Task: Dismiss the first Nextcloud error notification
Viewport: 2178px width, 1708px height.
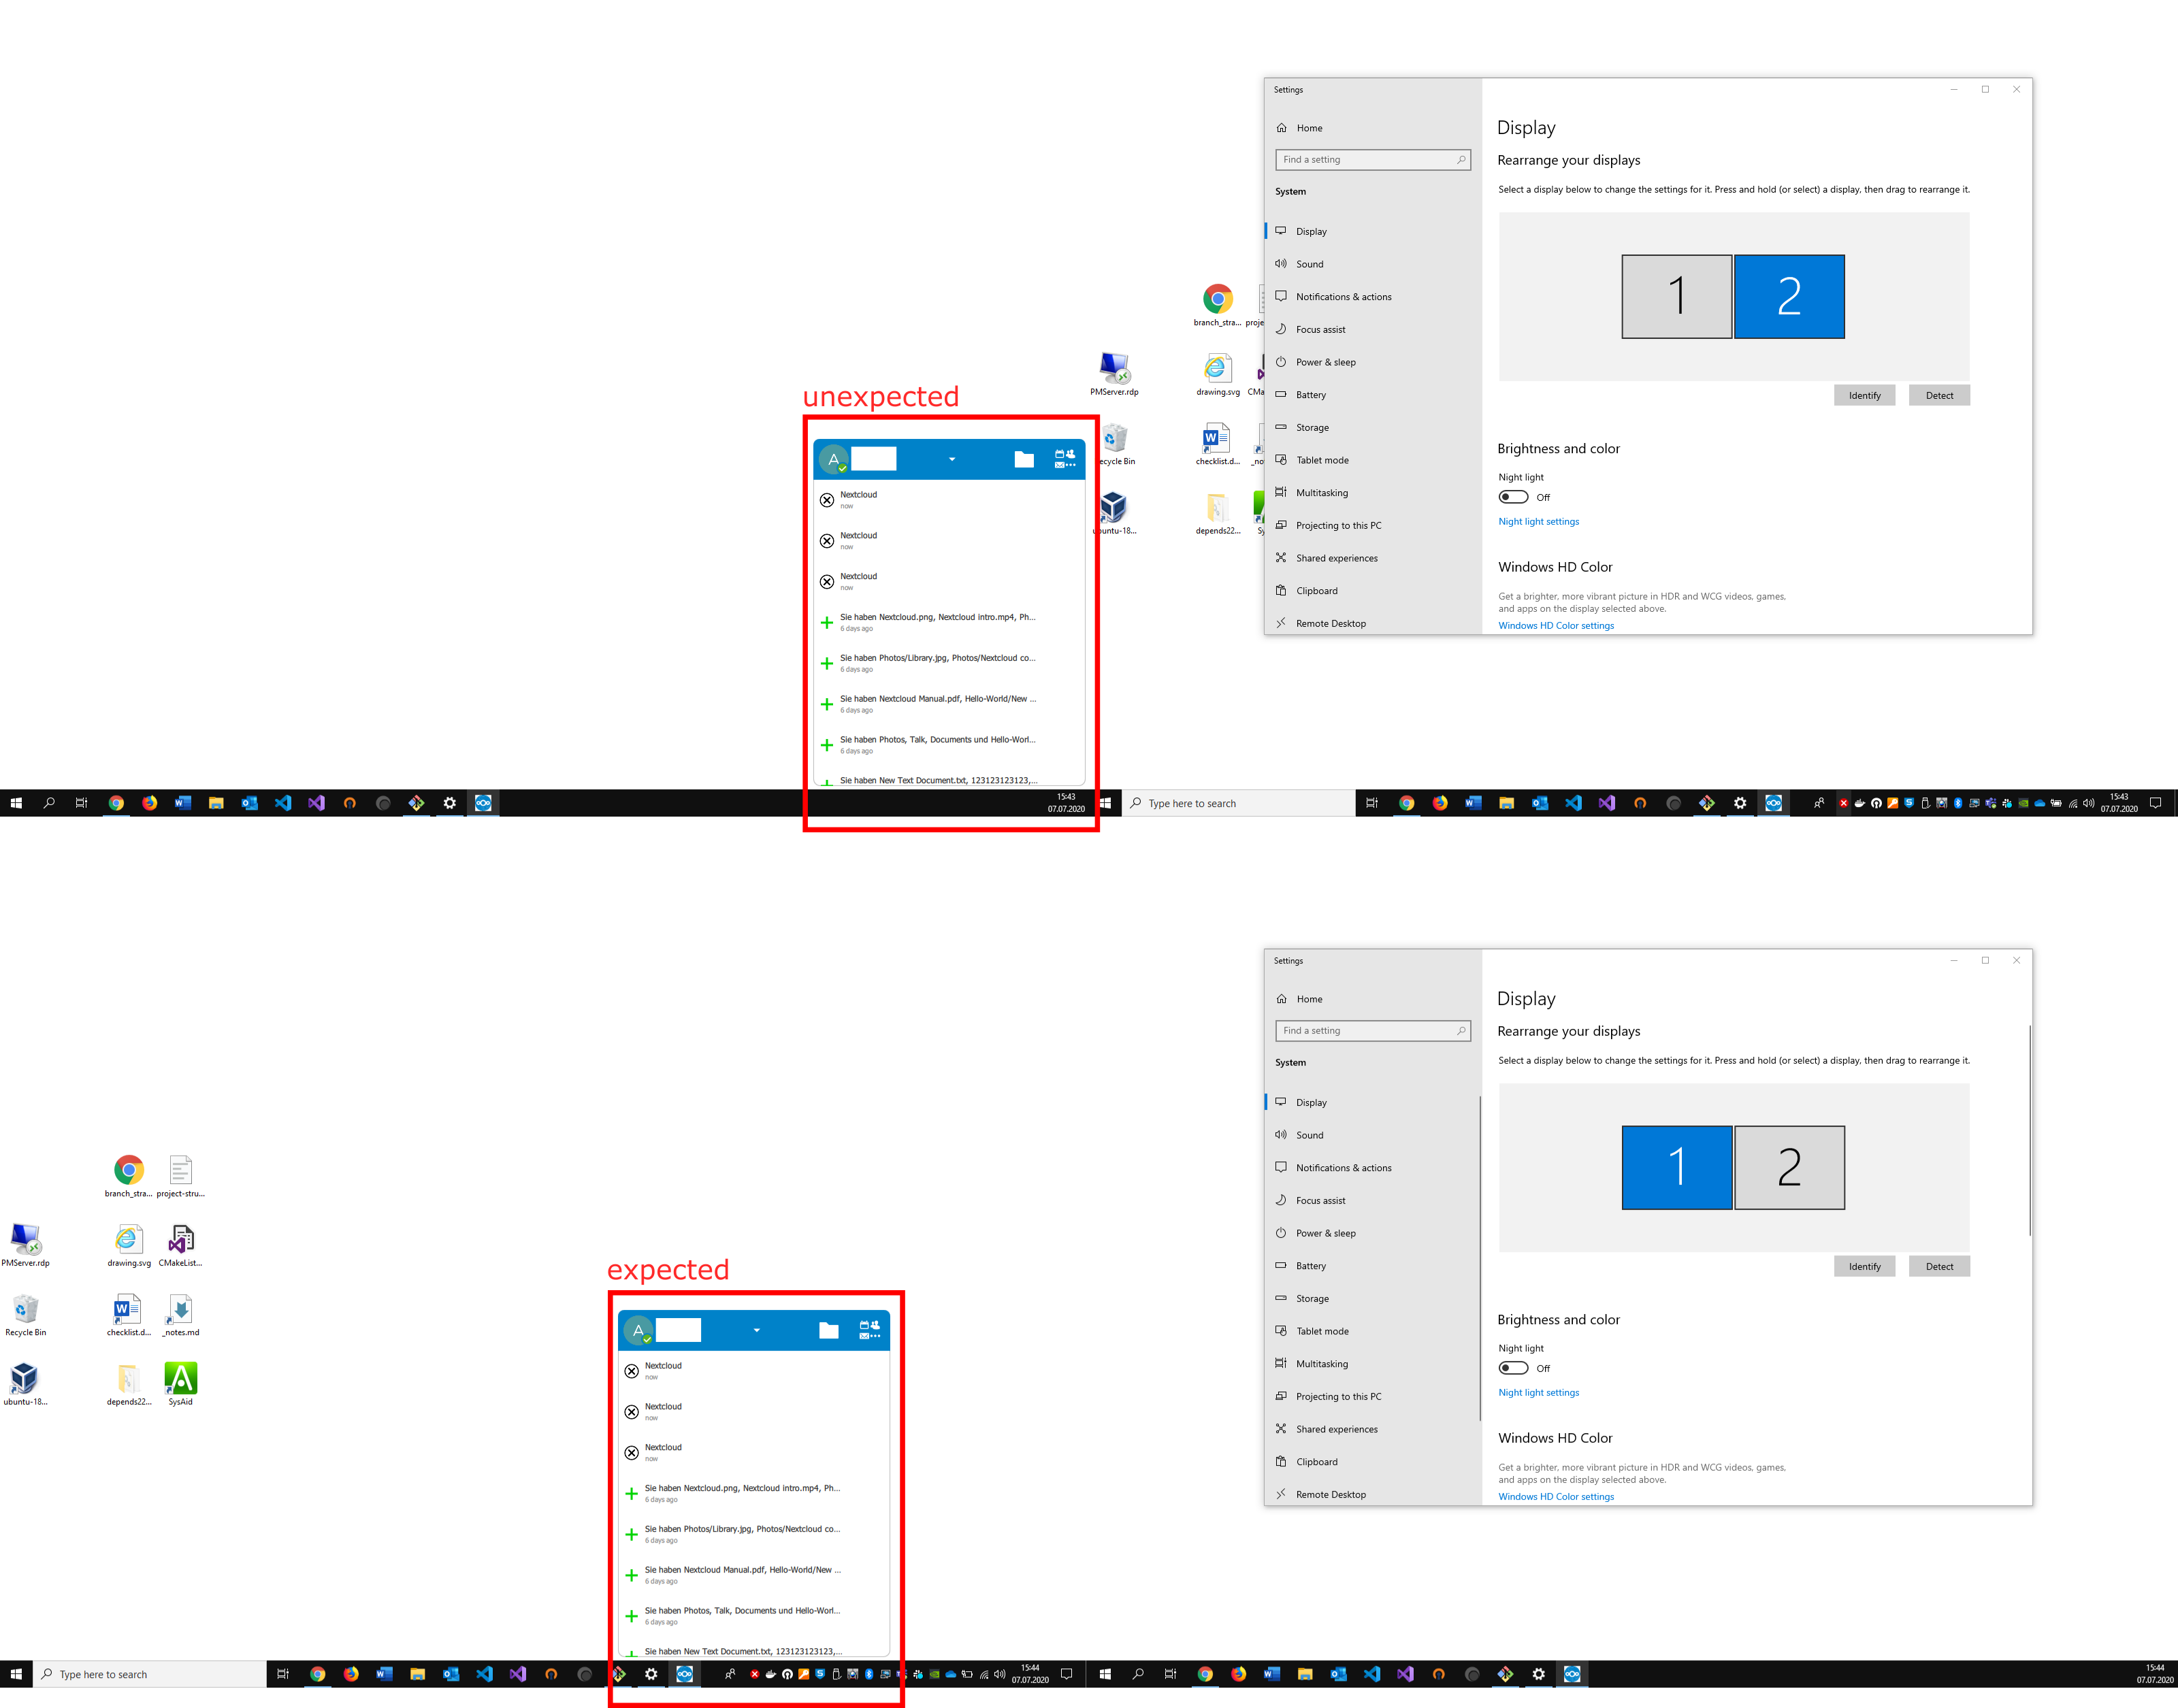Action: [828, 500]
